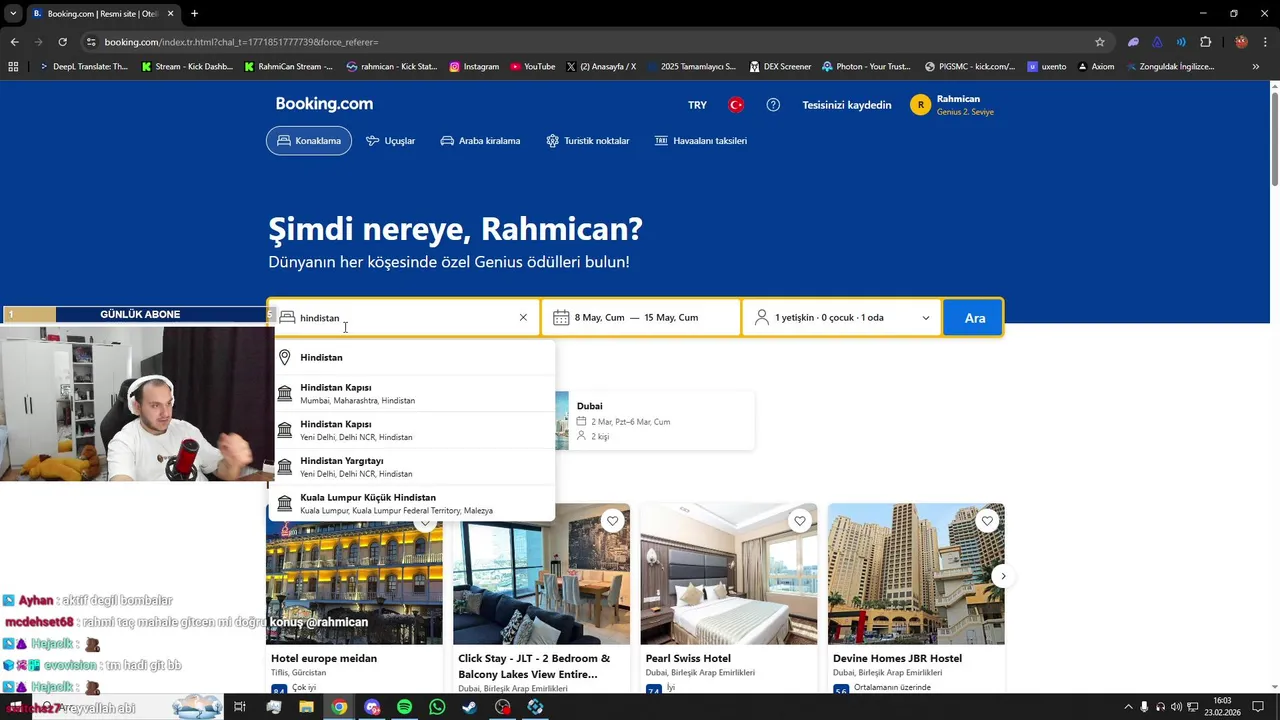Switch to Araba kiralama tab

click(480, 141)
